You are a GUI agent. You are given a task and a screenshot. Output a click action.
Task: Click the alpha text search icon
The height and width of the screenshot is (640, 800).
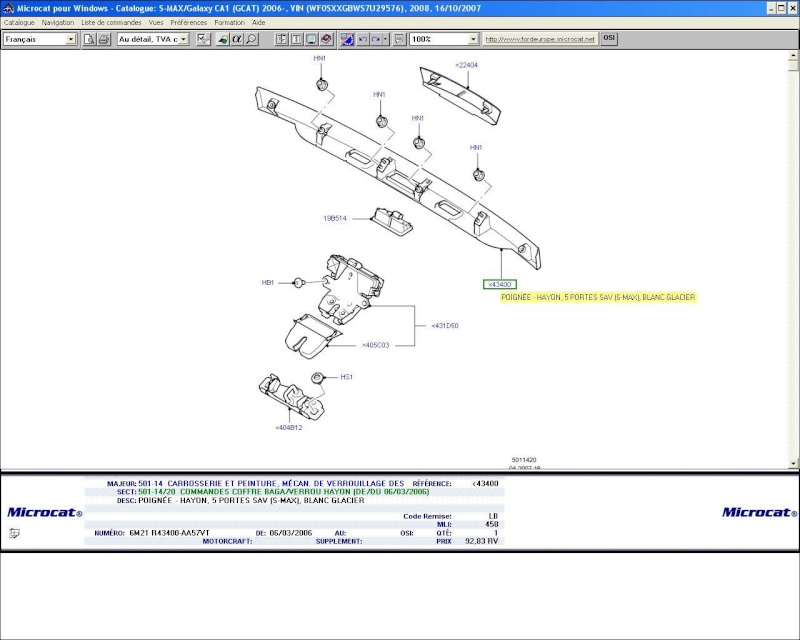(237, 39)
